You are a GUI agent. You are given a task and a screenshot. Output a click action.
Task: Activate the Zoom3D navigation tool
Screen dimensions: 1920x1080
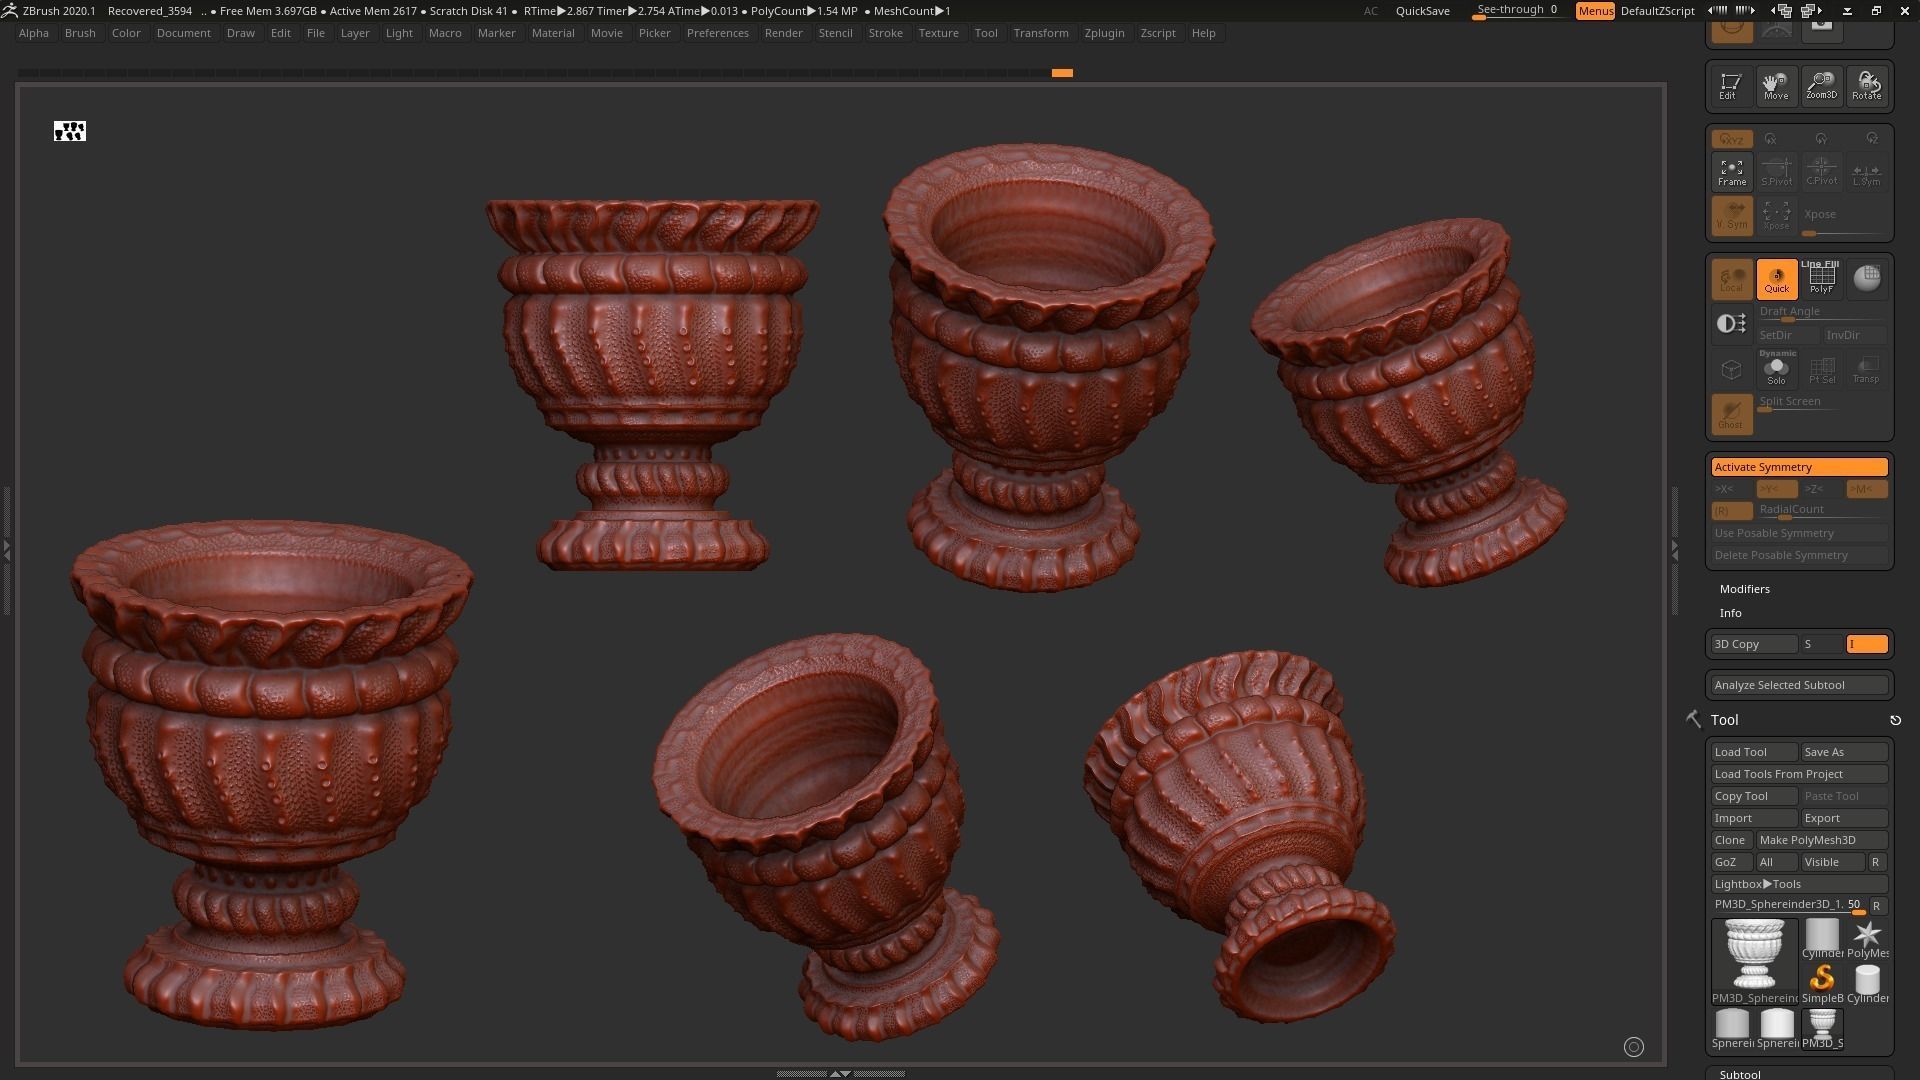1821,86
